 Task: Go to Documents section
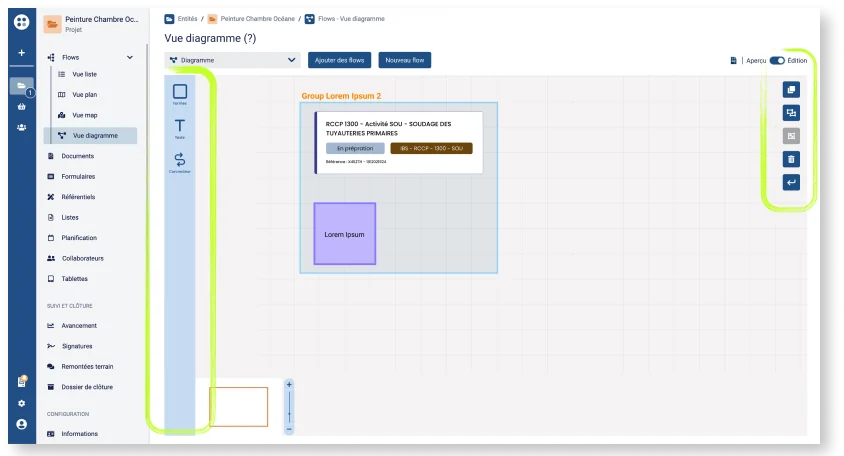pos(78,156)
